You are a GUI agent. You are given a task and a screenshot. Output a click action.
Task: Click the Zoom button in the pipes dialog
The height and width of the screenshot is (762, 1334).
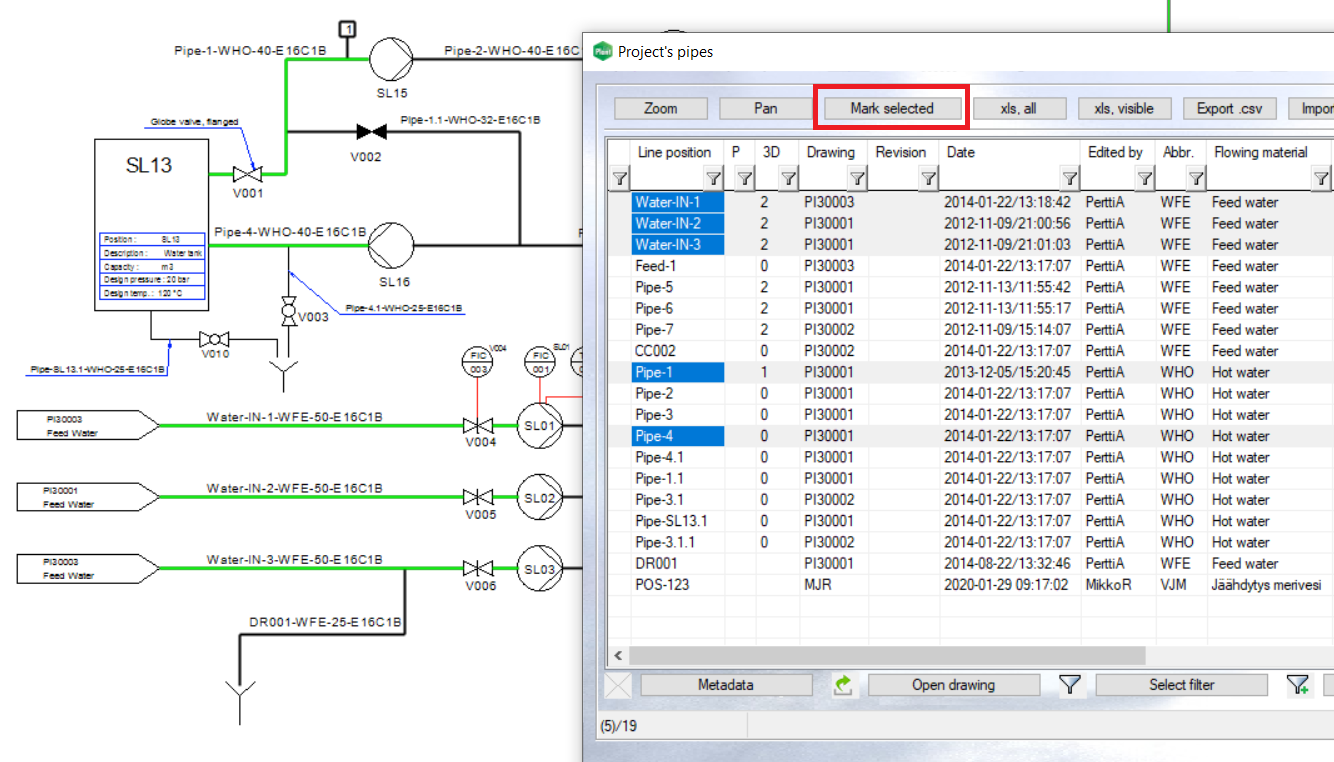tap(660, 108)
